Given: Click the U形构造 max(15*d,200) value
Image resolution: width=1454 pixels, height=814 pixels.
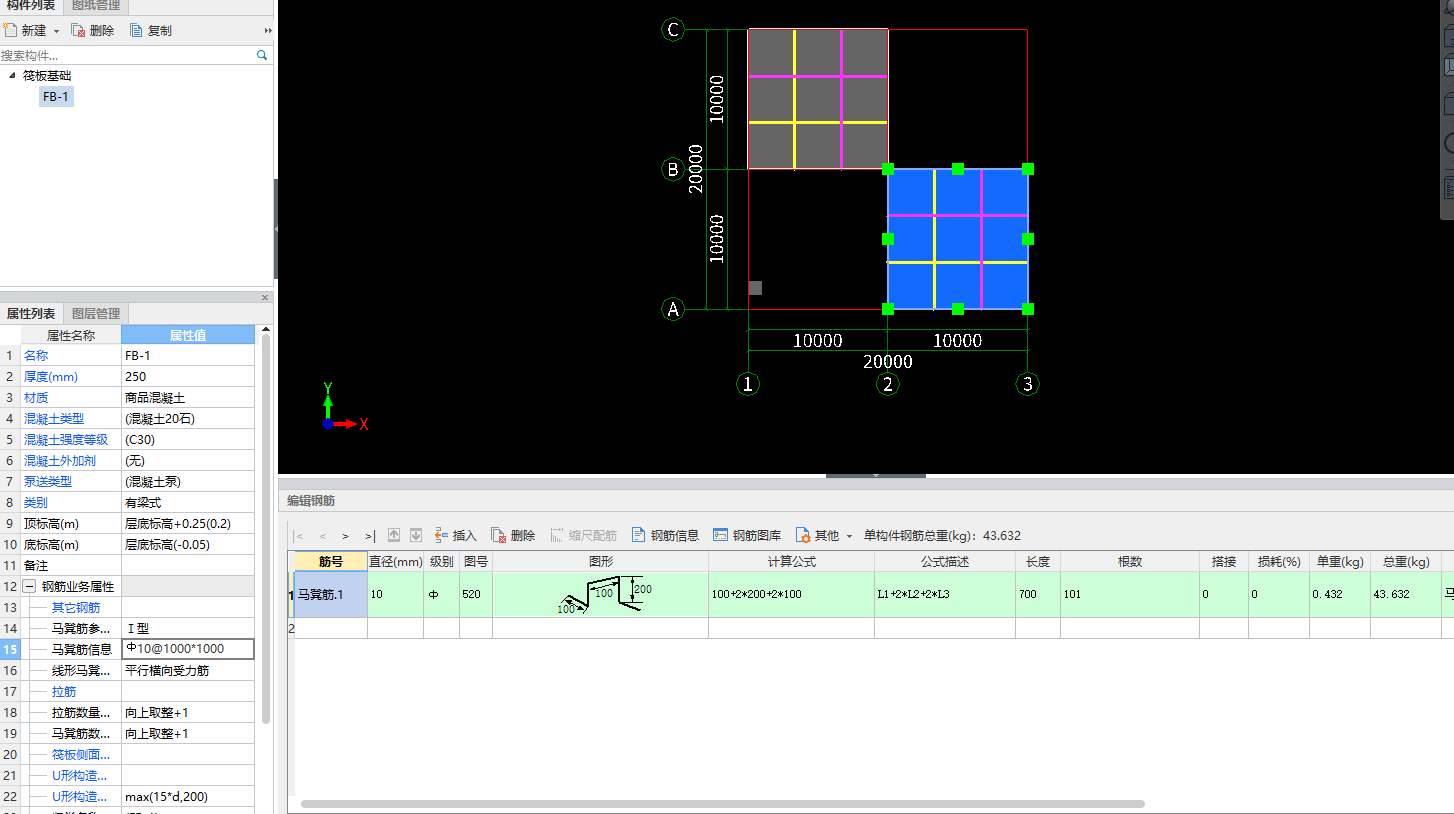Looking at the screenshot, I should tap(188, 797).
